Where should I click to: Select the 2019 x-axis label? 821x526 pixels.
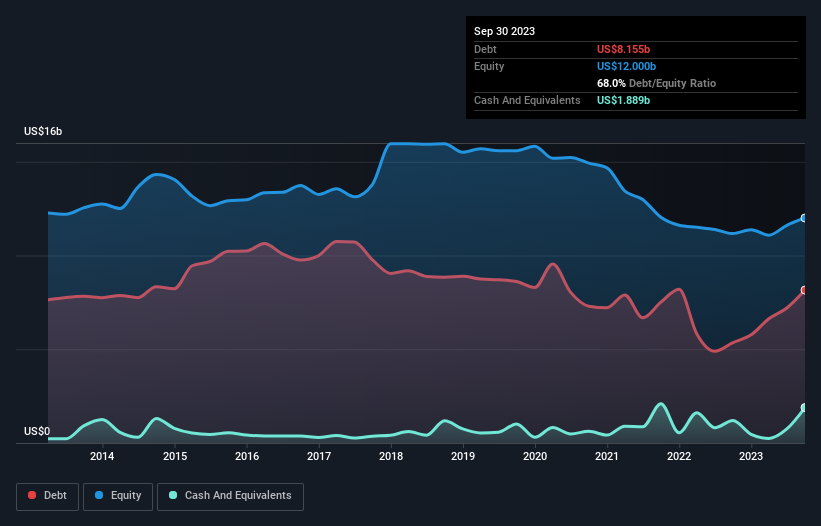click(x=463, y=456)
